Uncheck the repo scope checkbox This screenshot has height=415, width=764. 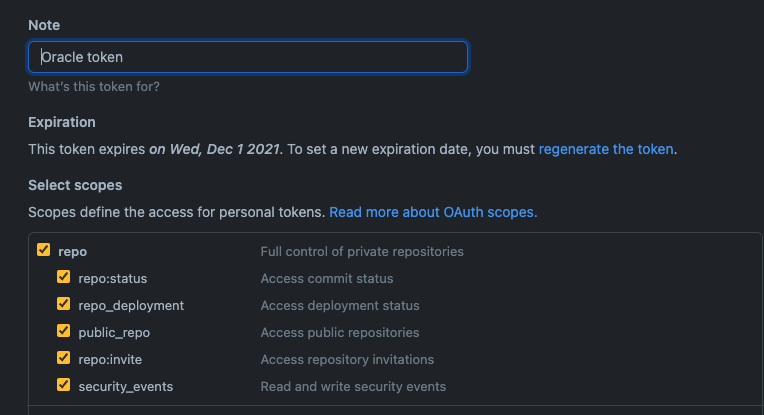[x=43, y=251]
